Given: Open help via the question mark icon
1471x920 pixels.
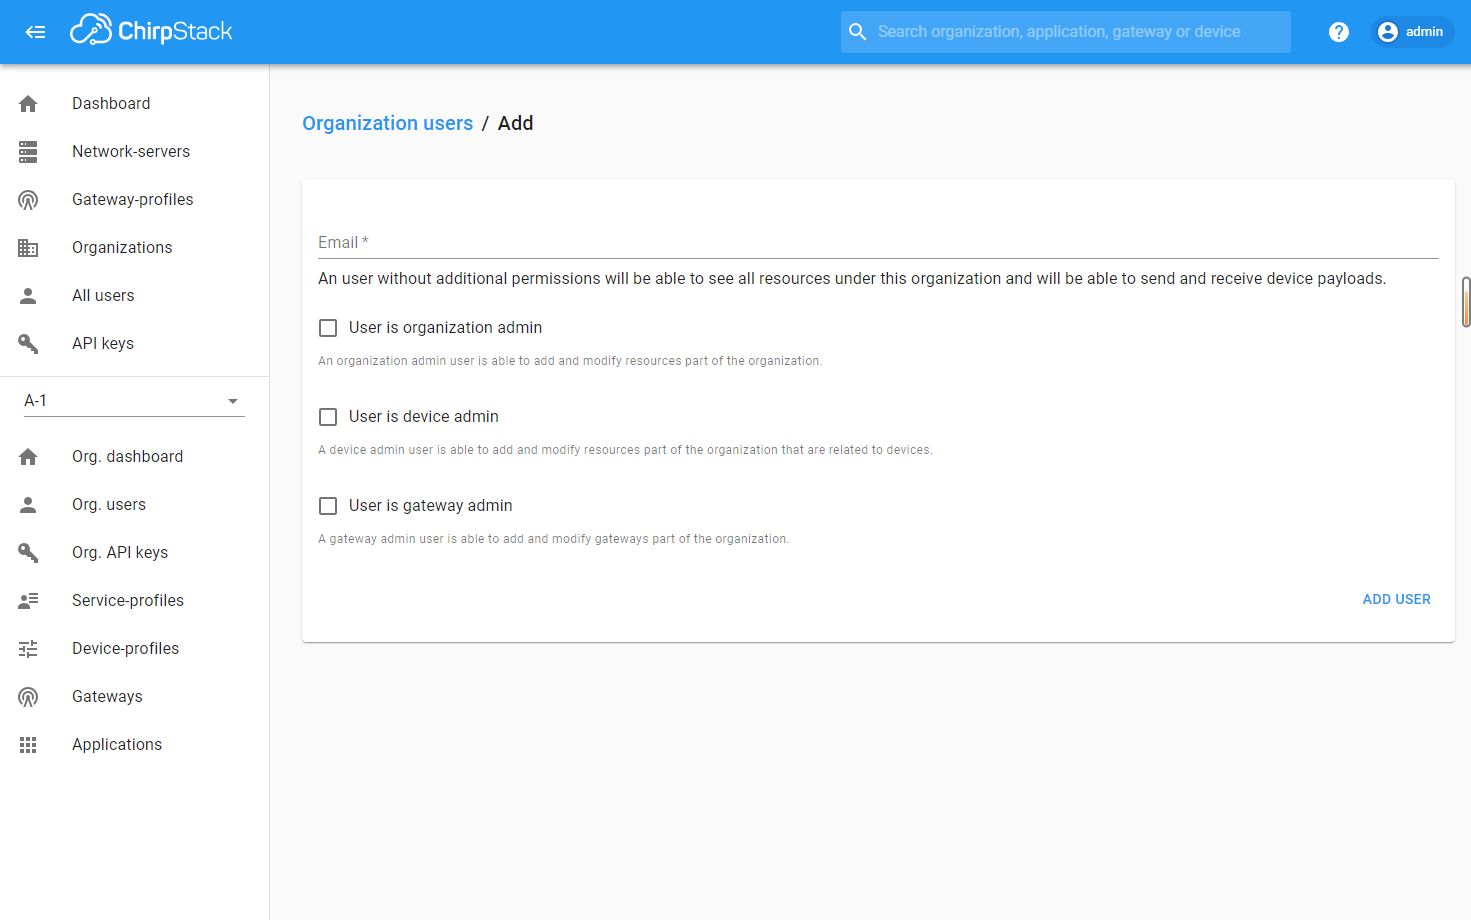Looking at the screenshot, I should click(x=1338, y=32).
